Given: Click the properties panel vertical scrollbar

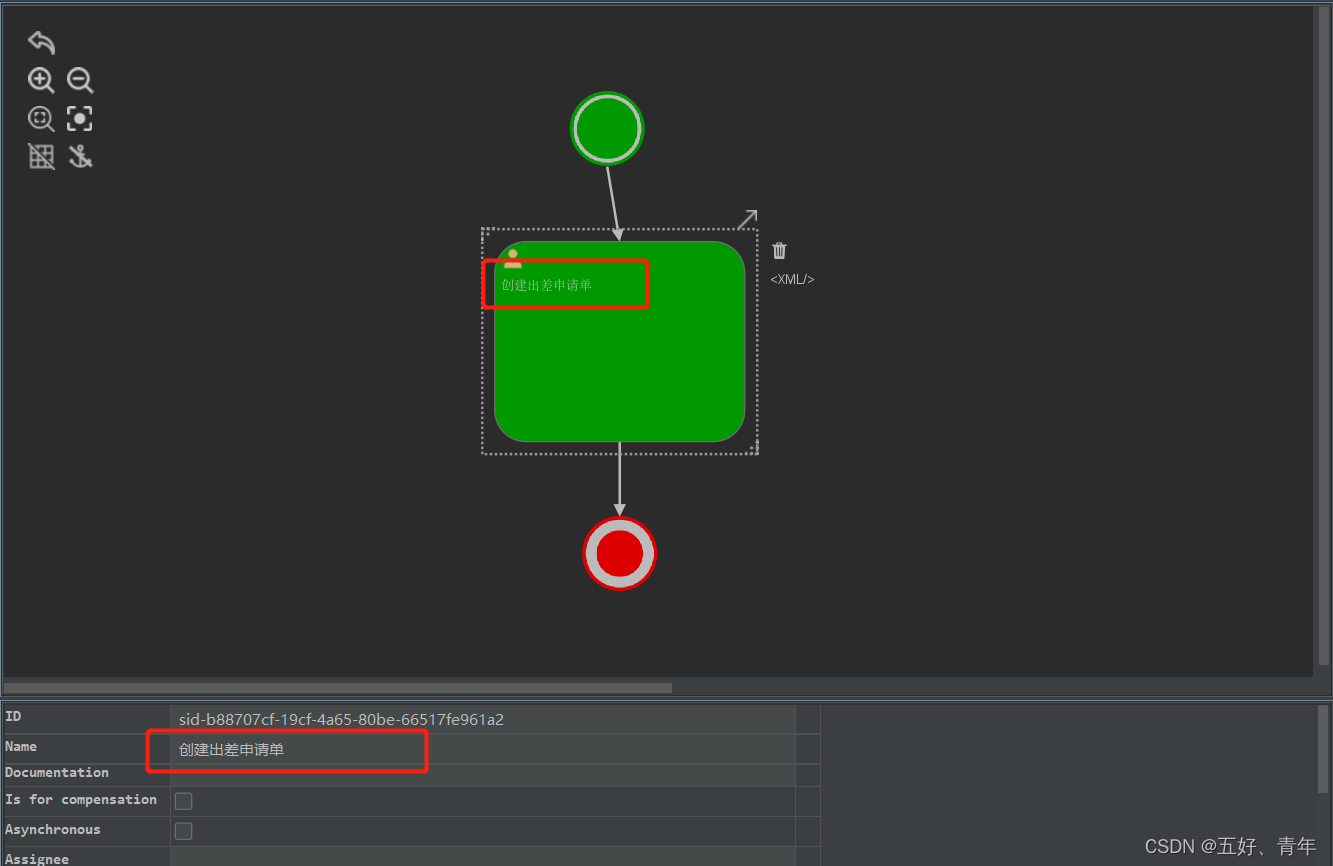Looking at the screenshot, I should tap(1324, 748).
